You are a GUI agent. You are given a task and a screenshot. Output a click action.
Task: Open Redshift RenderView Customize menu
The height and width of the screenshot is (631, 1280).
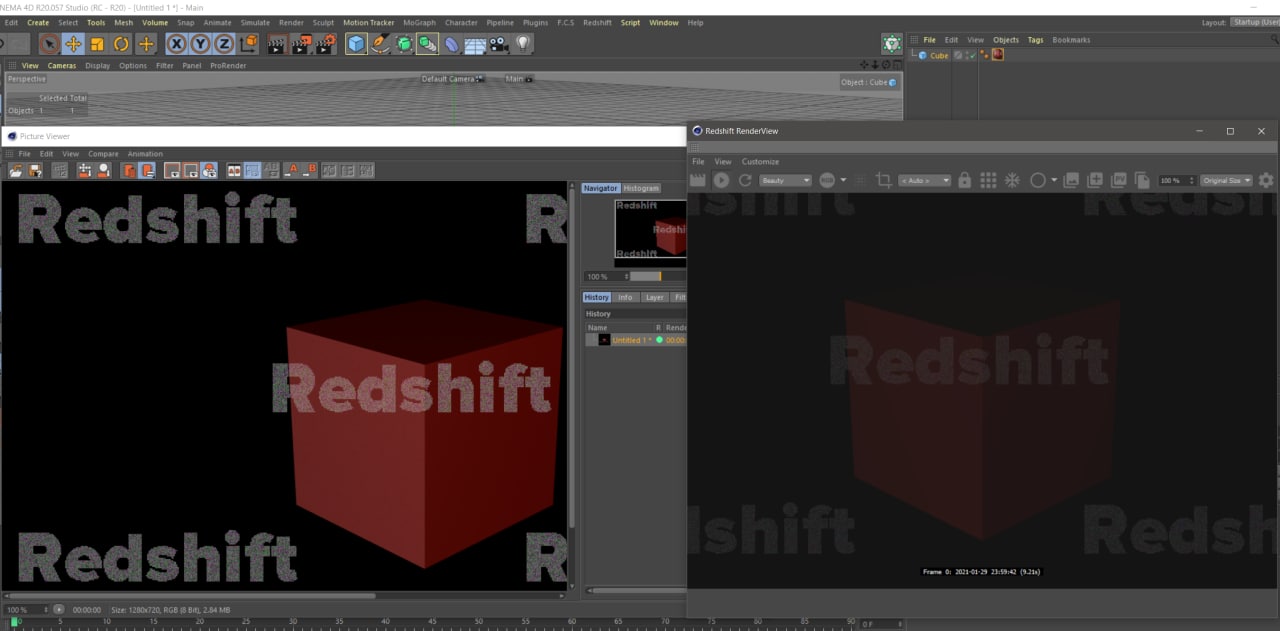[760, 162]
